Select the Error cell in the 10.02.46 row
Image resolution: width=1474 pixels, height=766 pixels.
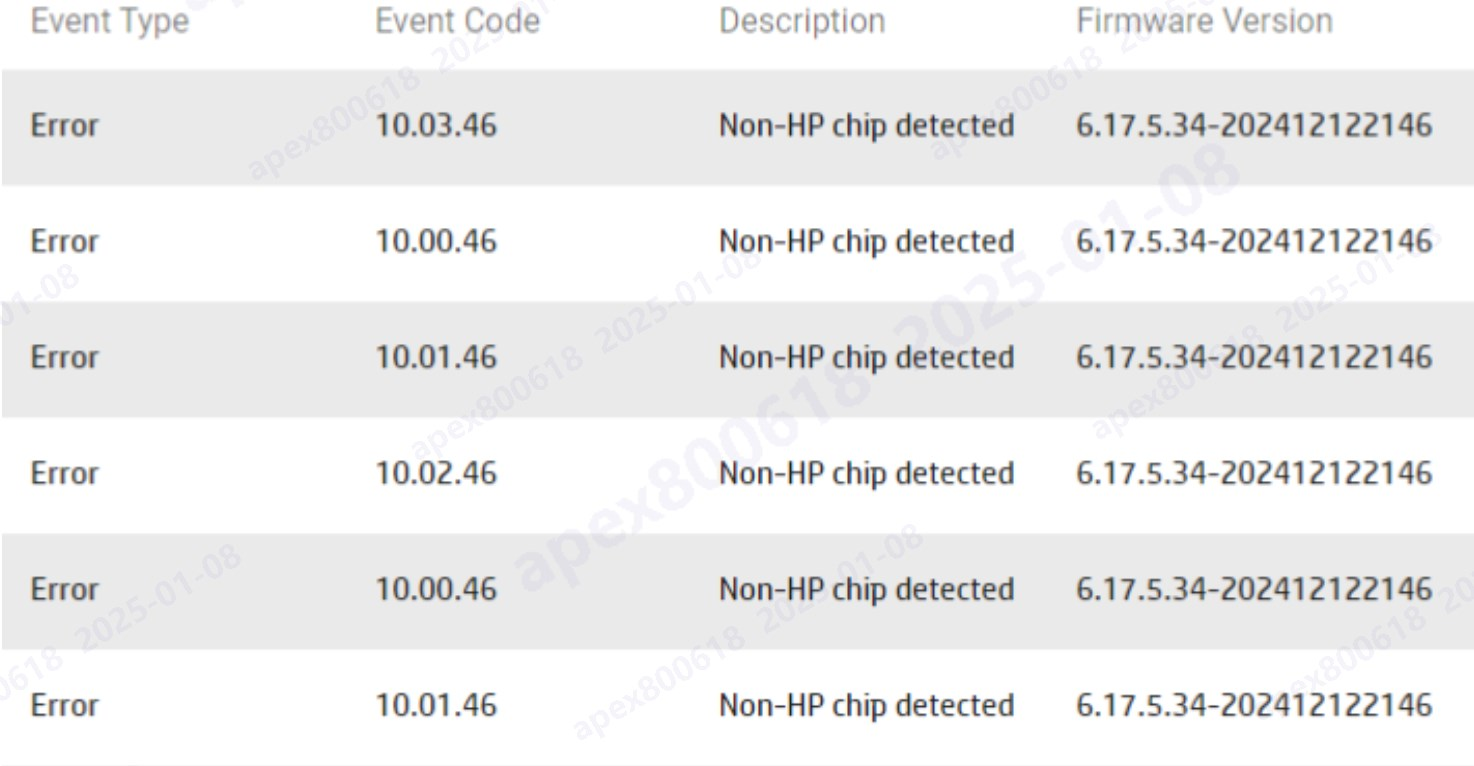(65, 473)
